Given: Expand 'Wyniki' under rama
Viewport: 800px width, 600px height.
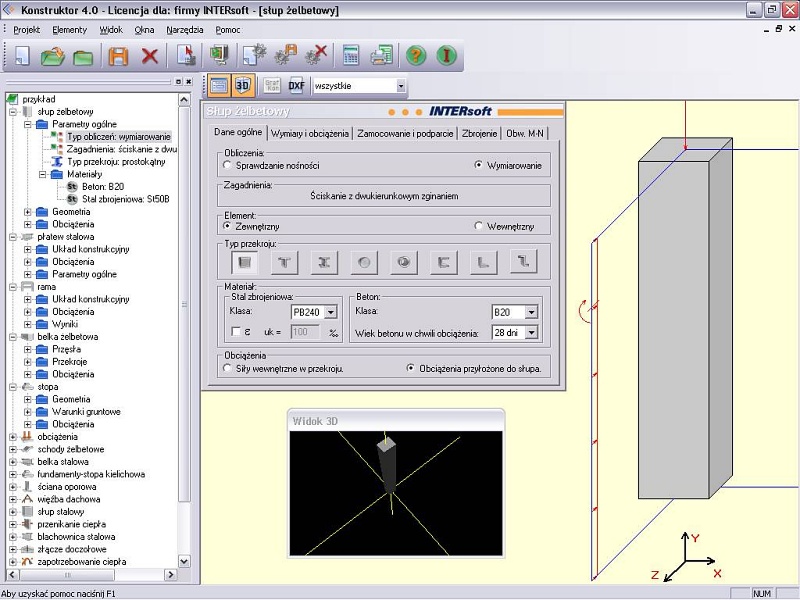Looking at the screenshot, I should [x=28, y=324].
